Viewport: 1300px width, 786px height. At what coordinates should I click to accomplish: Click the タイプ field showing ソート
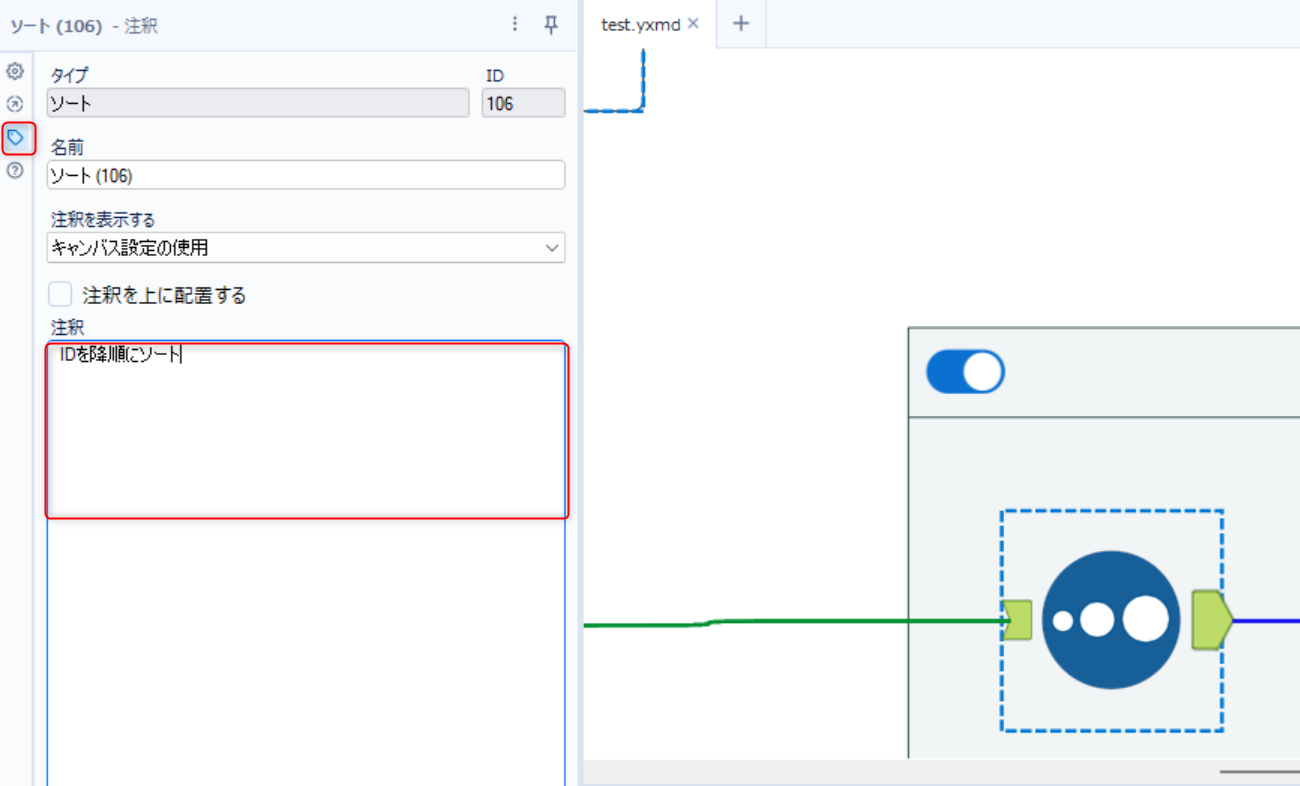pyautogui.click(x=258, y=103)
